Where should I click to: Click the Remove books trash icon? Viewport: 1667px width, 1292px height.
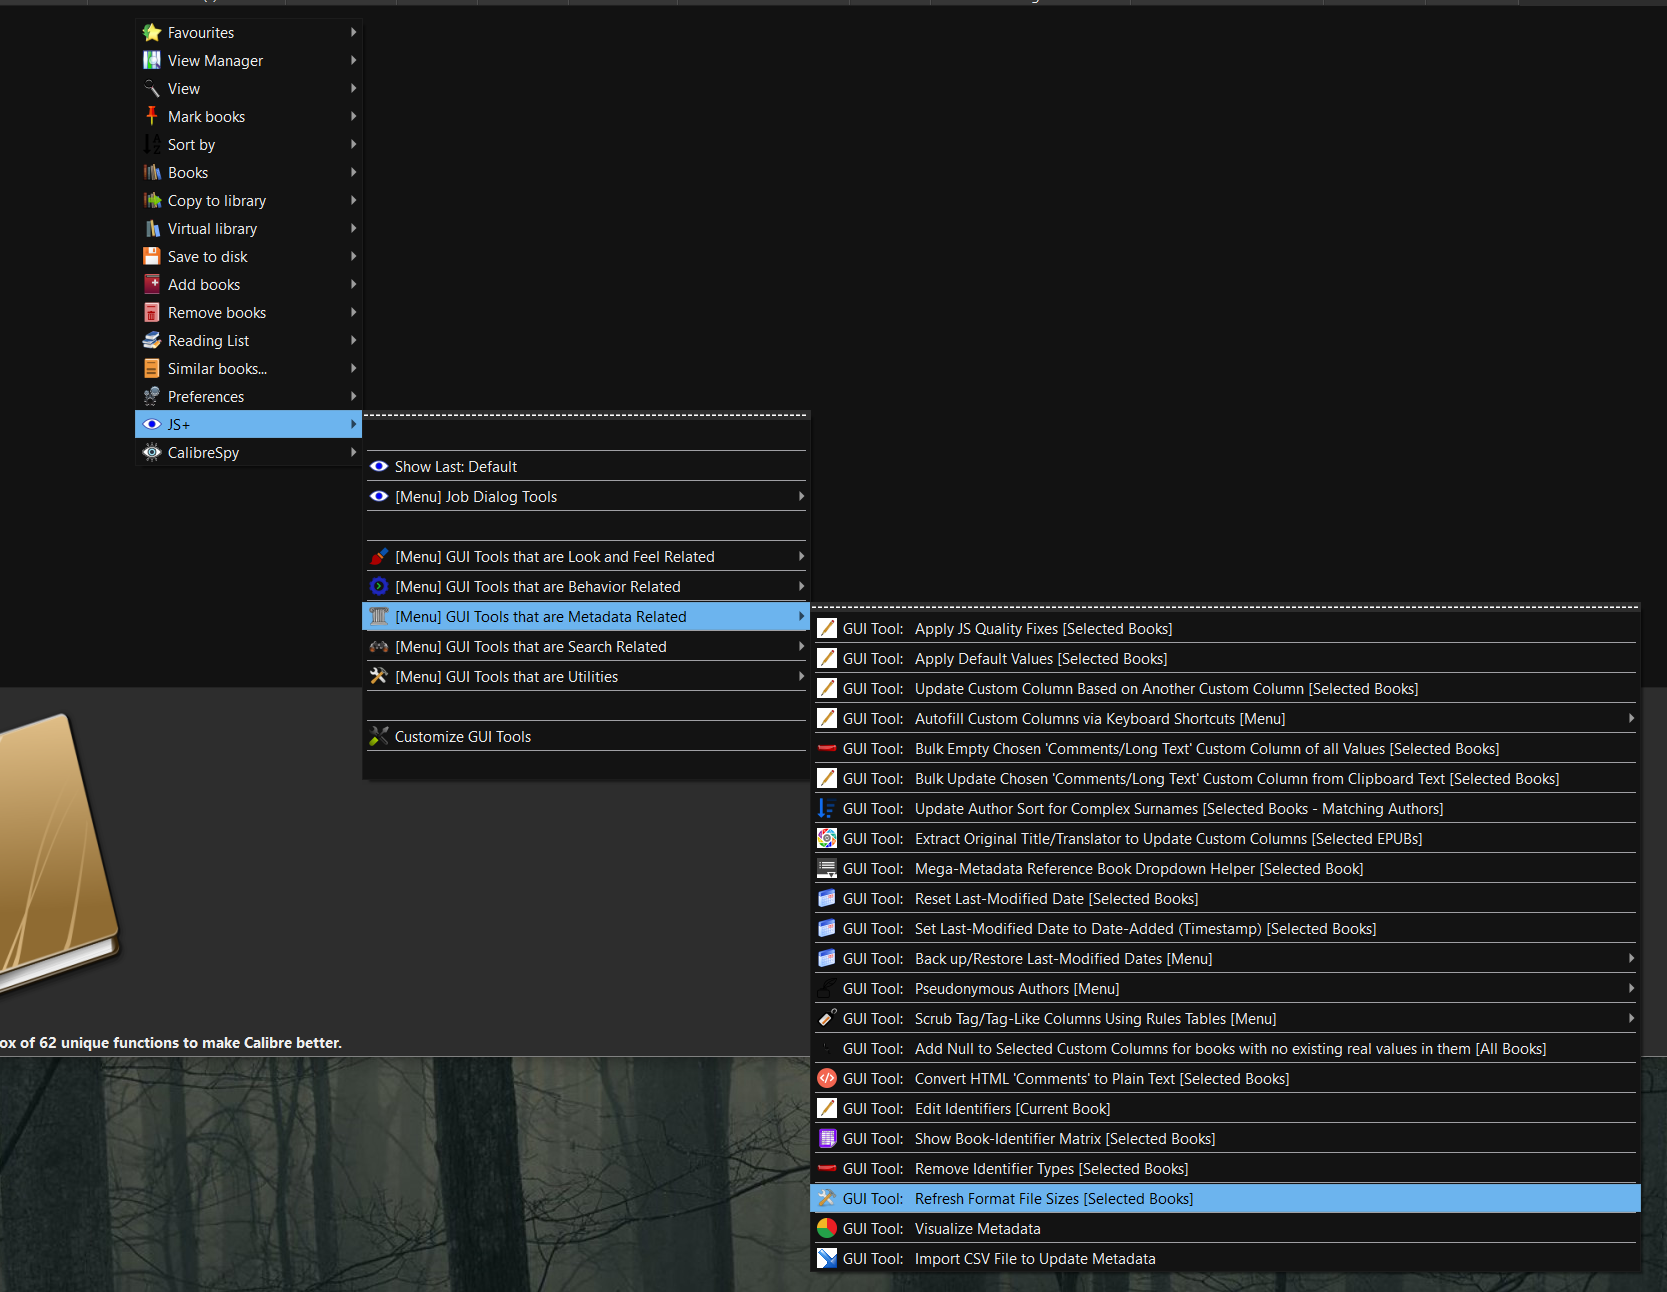tap(152, 313)
